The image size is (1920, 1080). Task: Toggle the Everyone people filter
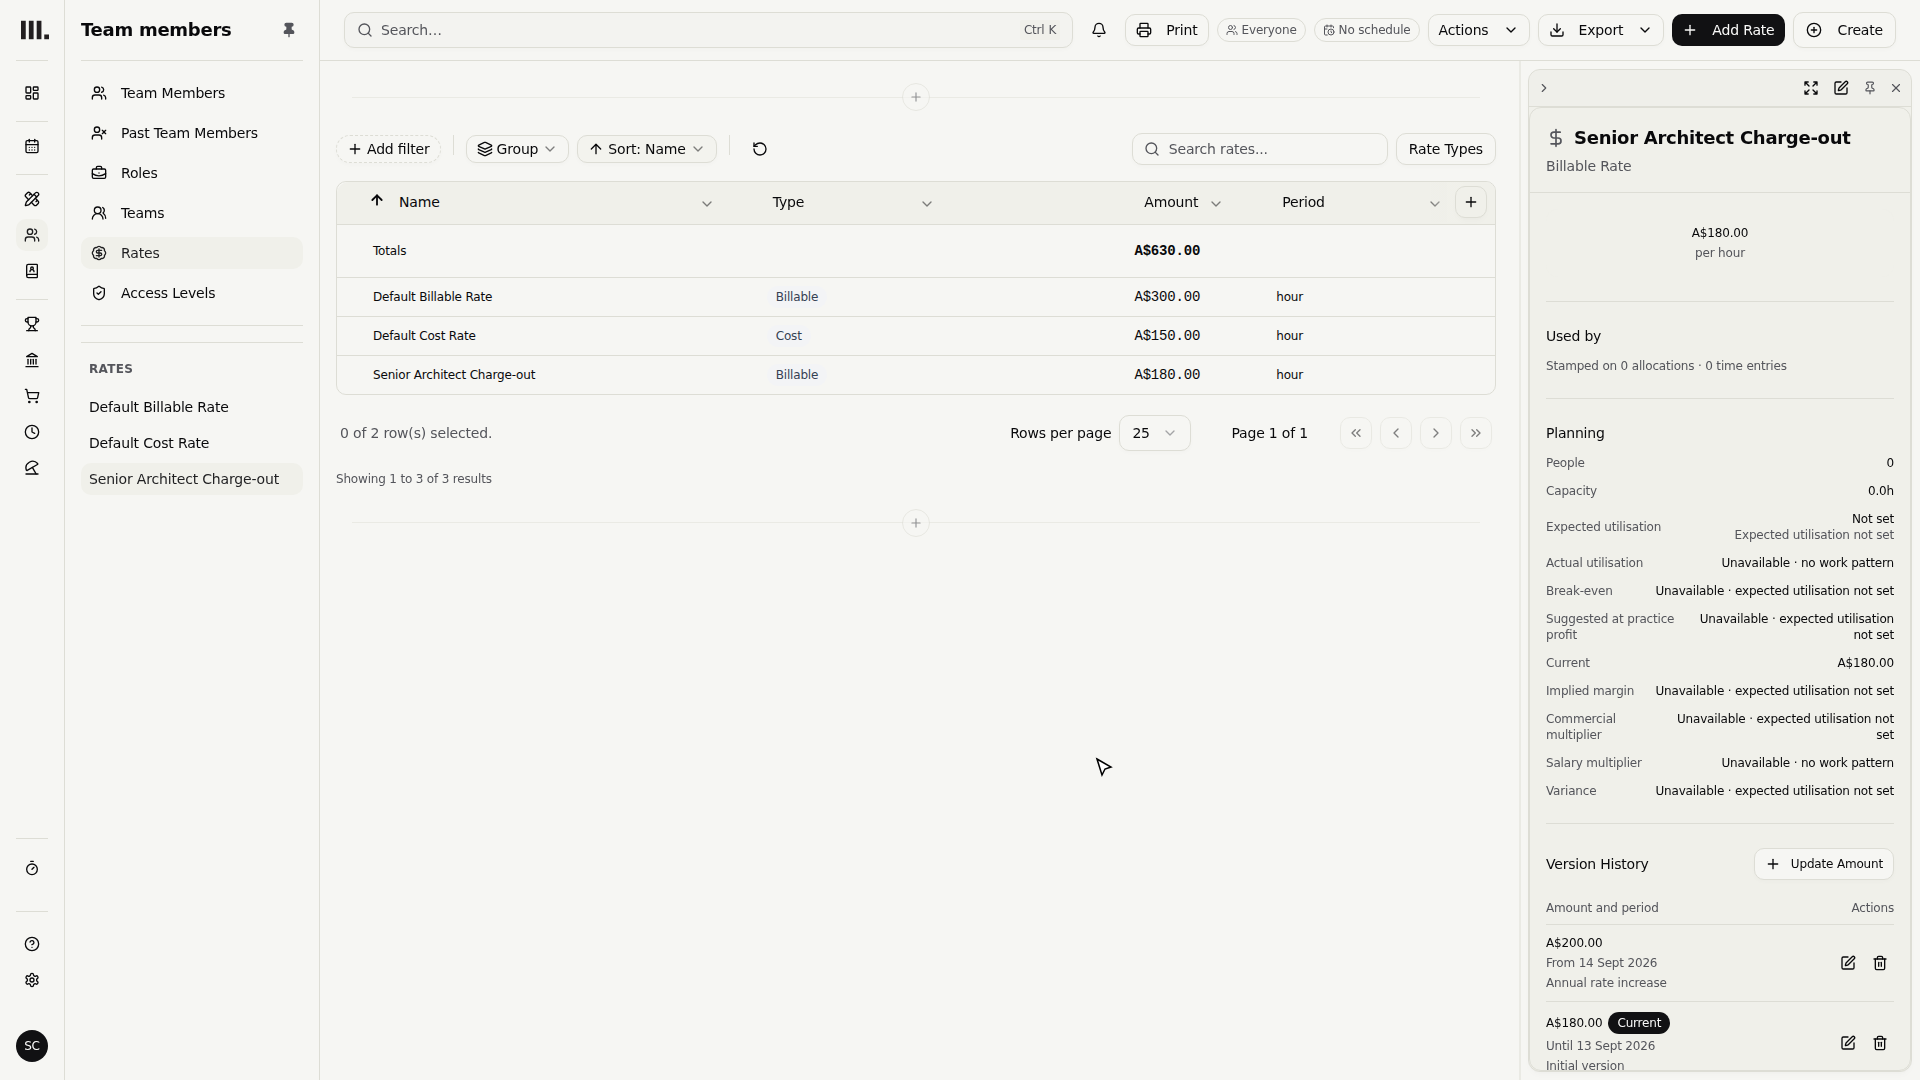tap(1261, 30)
